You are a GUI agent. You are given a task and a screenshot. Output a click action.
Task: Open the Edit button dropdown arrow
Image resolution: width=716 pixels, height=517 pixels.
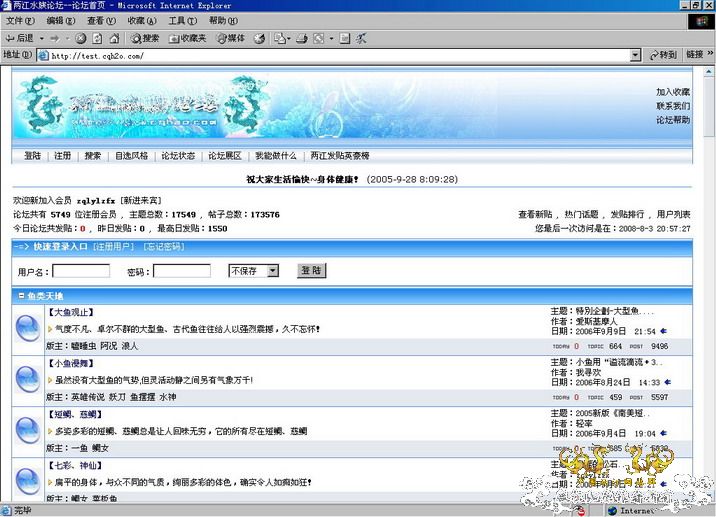pos(331,38)
